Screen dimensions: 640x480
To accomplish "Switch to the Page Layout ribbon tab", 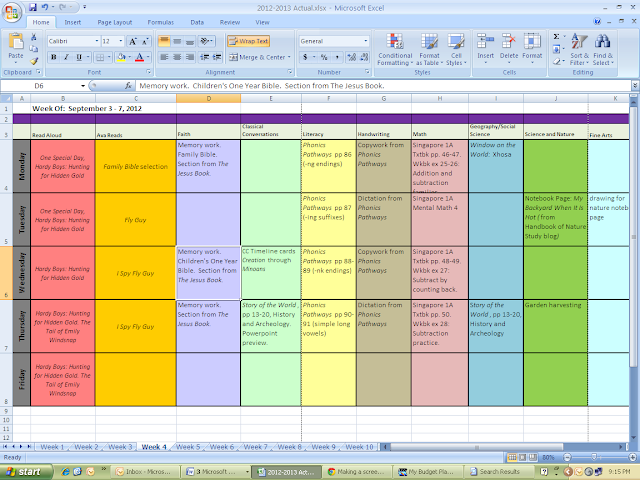I will 115,22.
